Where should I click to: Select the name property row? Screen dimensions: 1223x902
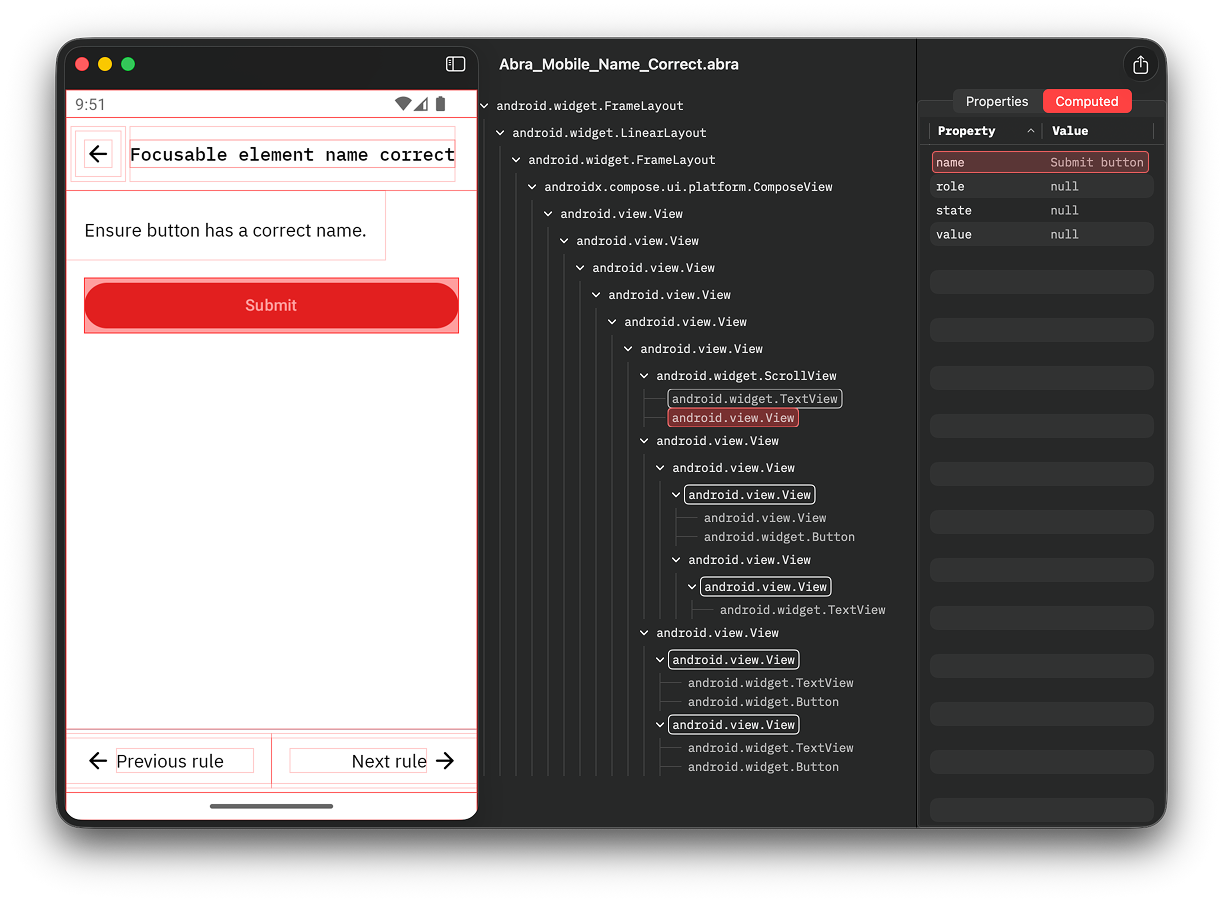[x=1040, y=162]
